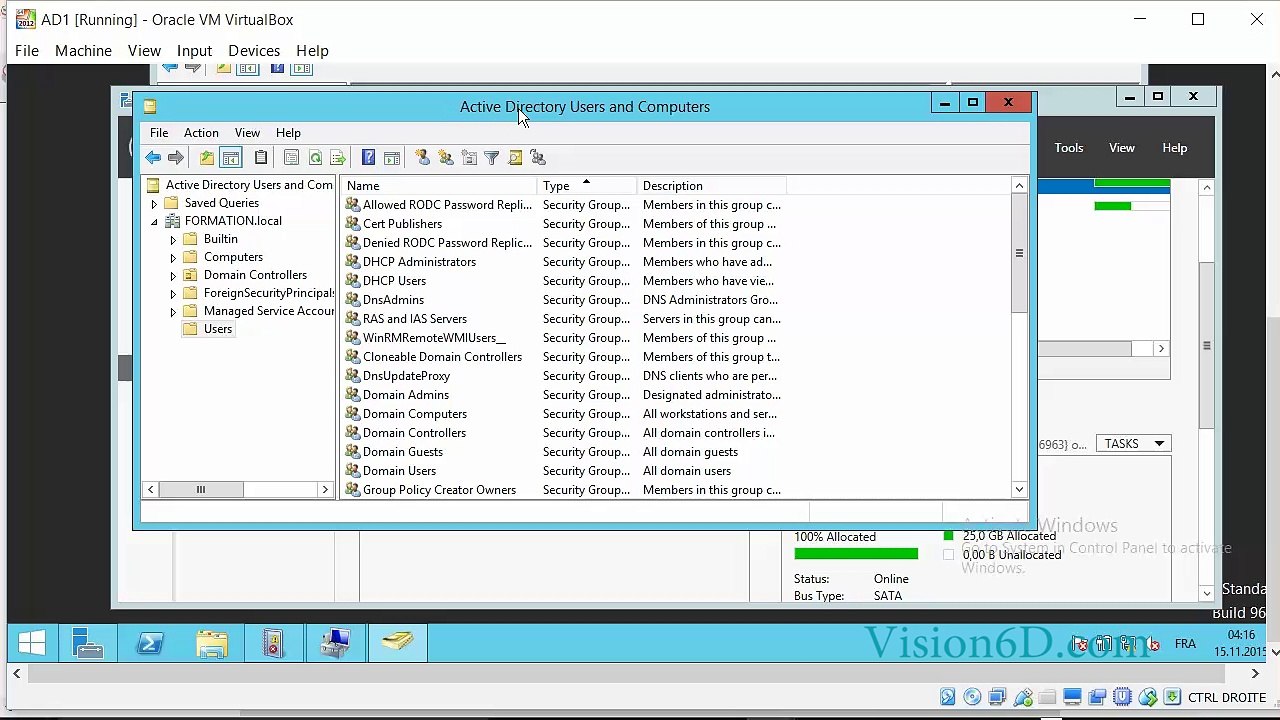The width and height of the screenshot is (1280, 720).
Task: Open the VirtualBox Machine menu
Action: [x=83, y=51]
